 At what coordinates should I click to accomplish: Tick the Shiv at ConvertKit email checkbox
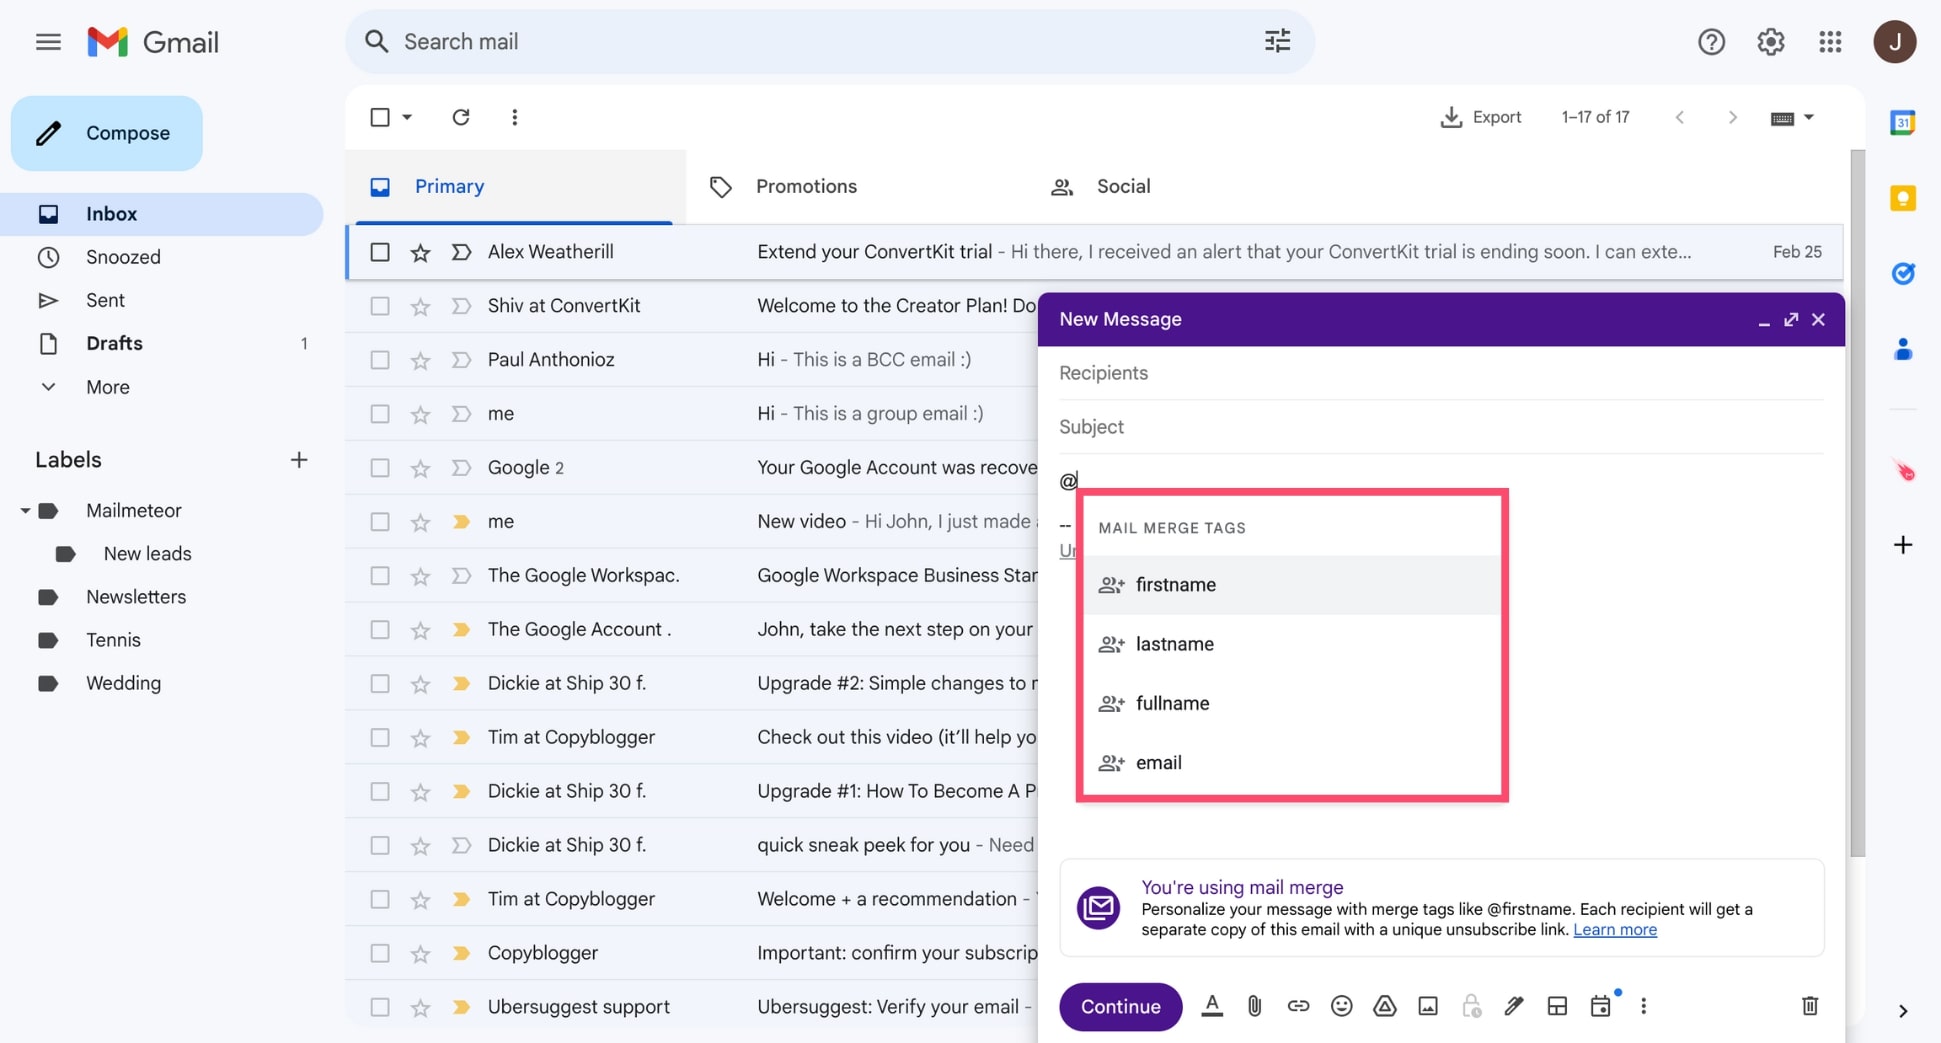379,306
